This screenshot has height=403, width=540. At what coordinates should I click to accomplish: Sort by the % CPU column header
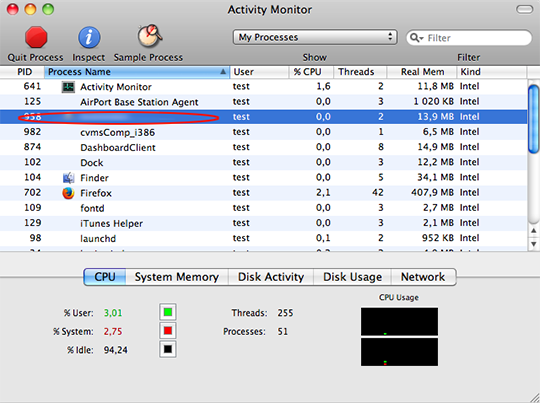[311, 72]
